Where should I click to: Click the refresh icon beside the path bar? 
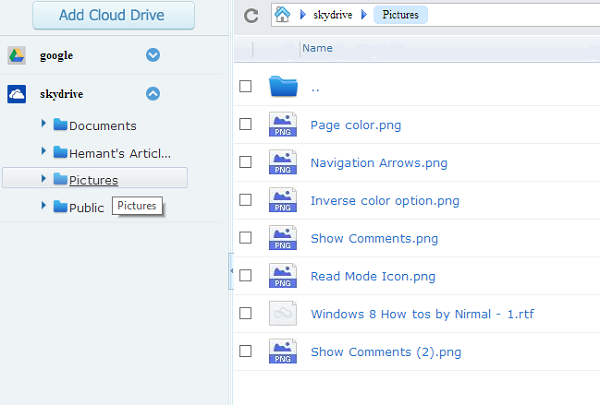251,16
